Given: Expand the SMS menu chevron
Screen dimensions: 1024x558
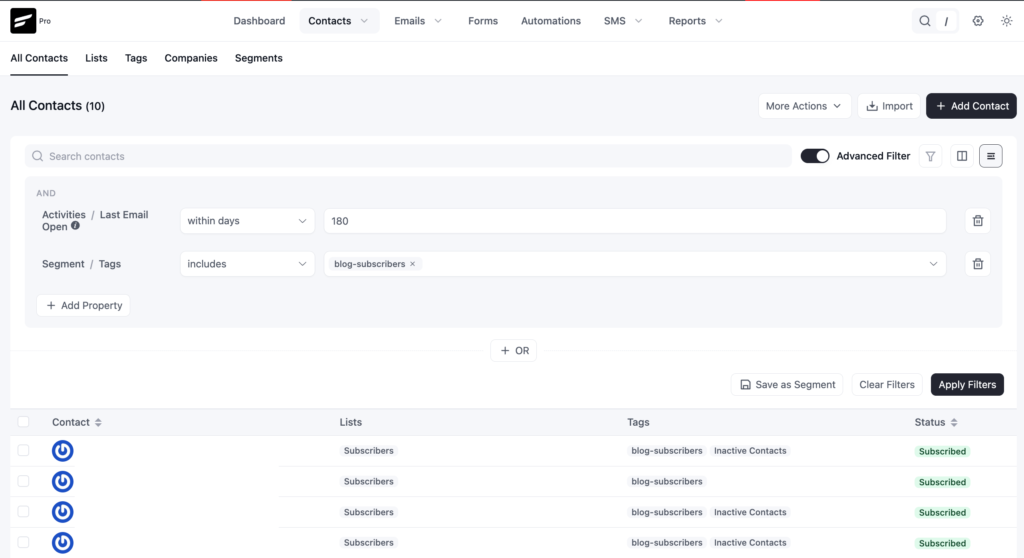Looking at the screenshot, I should pos(639,21).
